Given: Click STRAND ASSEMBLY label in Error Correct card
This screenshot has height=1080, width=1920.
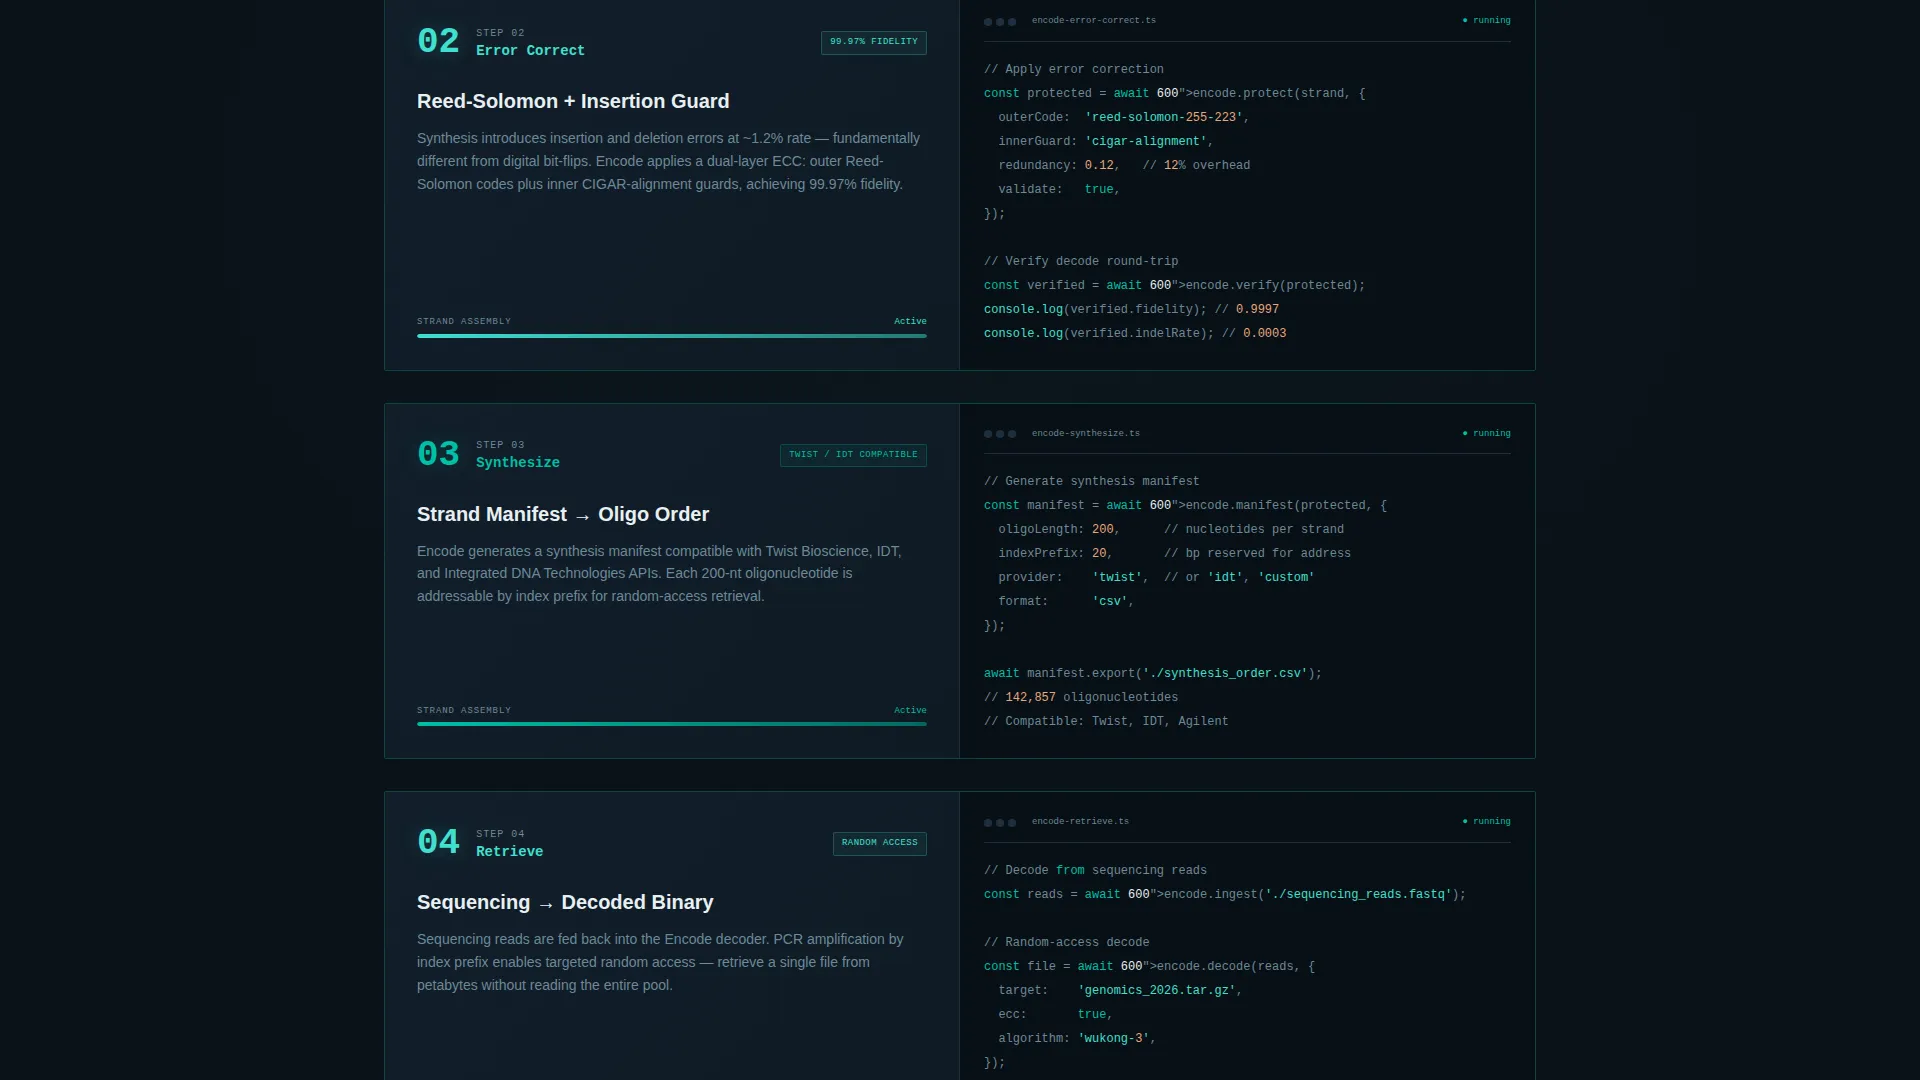Looking at the screenshot, I should click(x=464, y=322).
